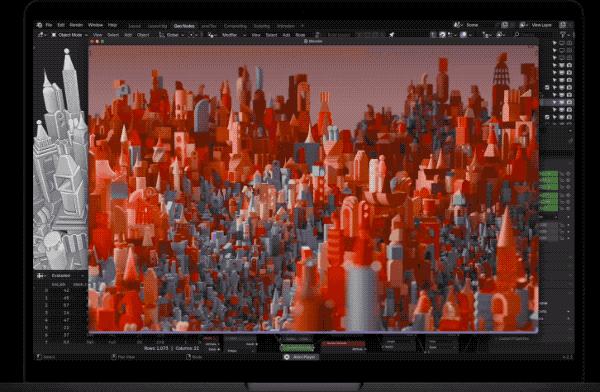This screenshot has width=600, height=392.
Task: Switch to the Geo Nodes workspace tab
Action: pyautogui.click(x=184, y=26)
